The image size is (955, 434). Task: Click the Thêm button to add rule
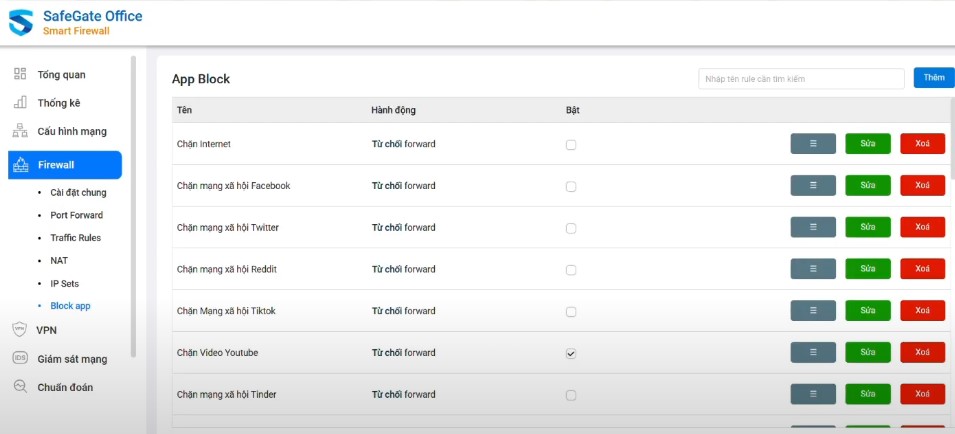pos(934,77)
